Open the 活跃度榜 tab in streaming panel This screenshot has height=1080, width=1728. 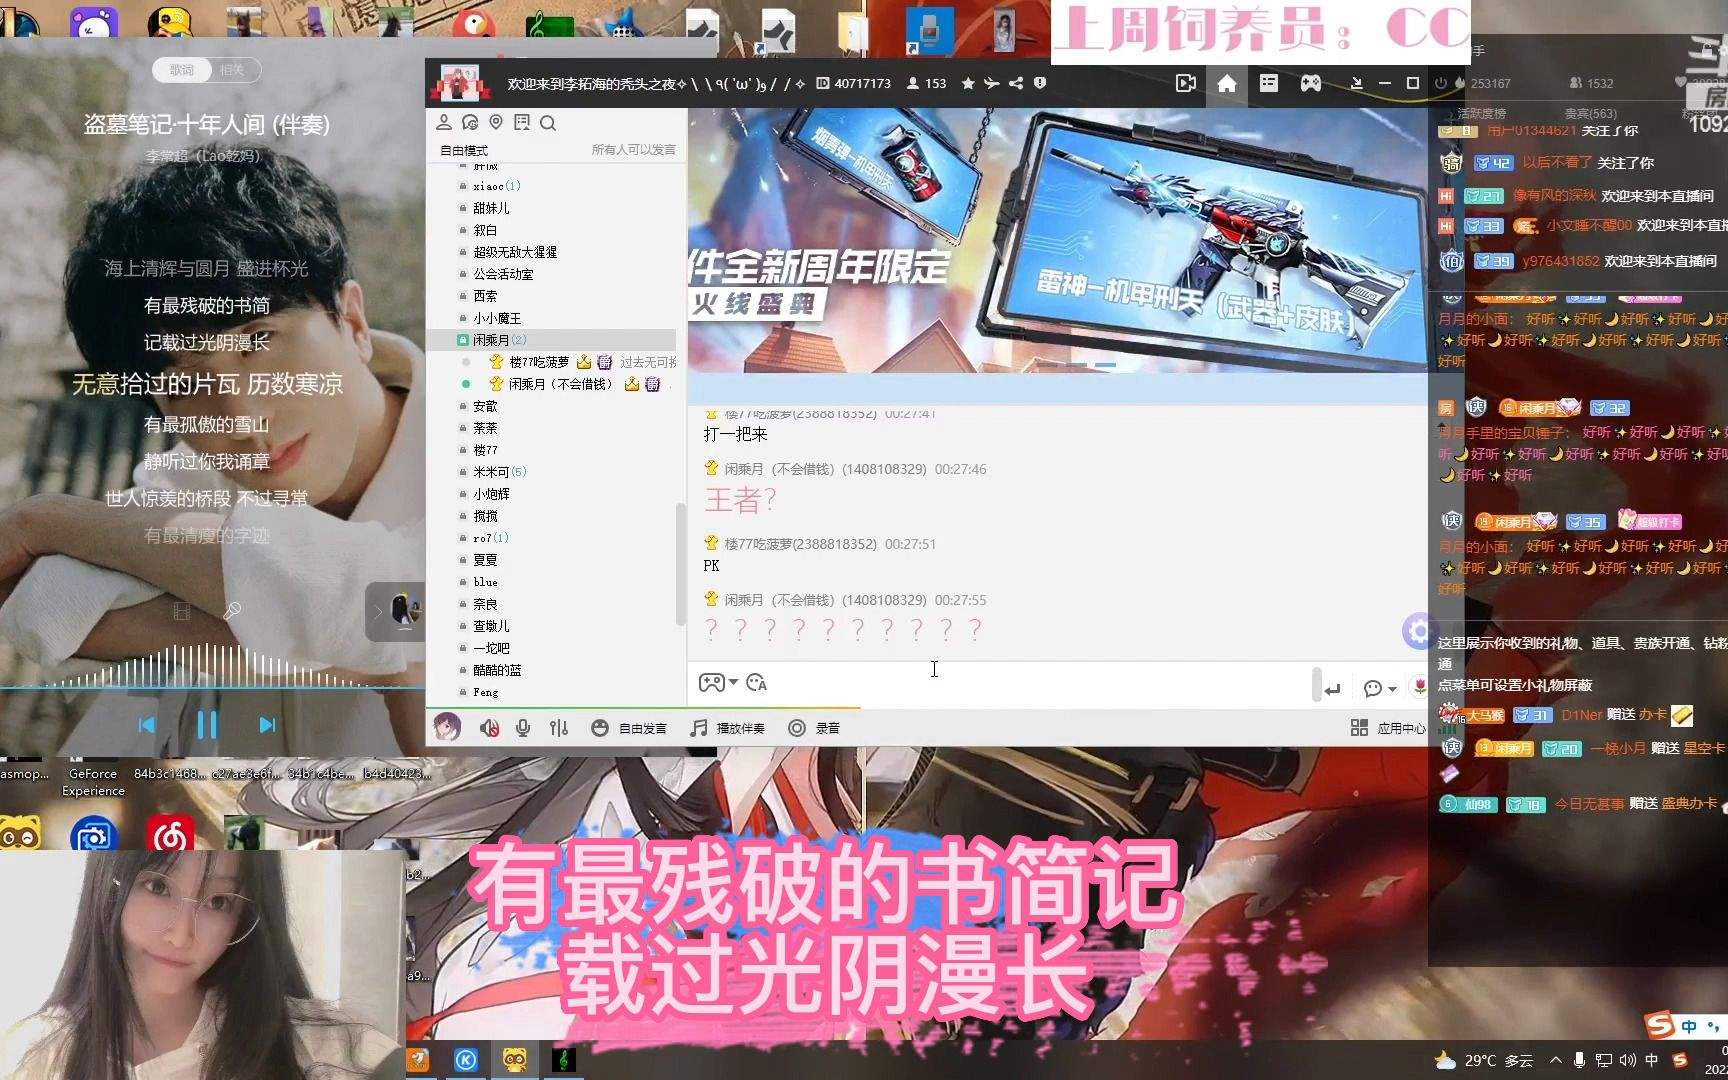[x=1481, y=113]
